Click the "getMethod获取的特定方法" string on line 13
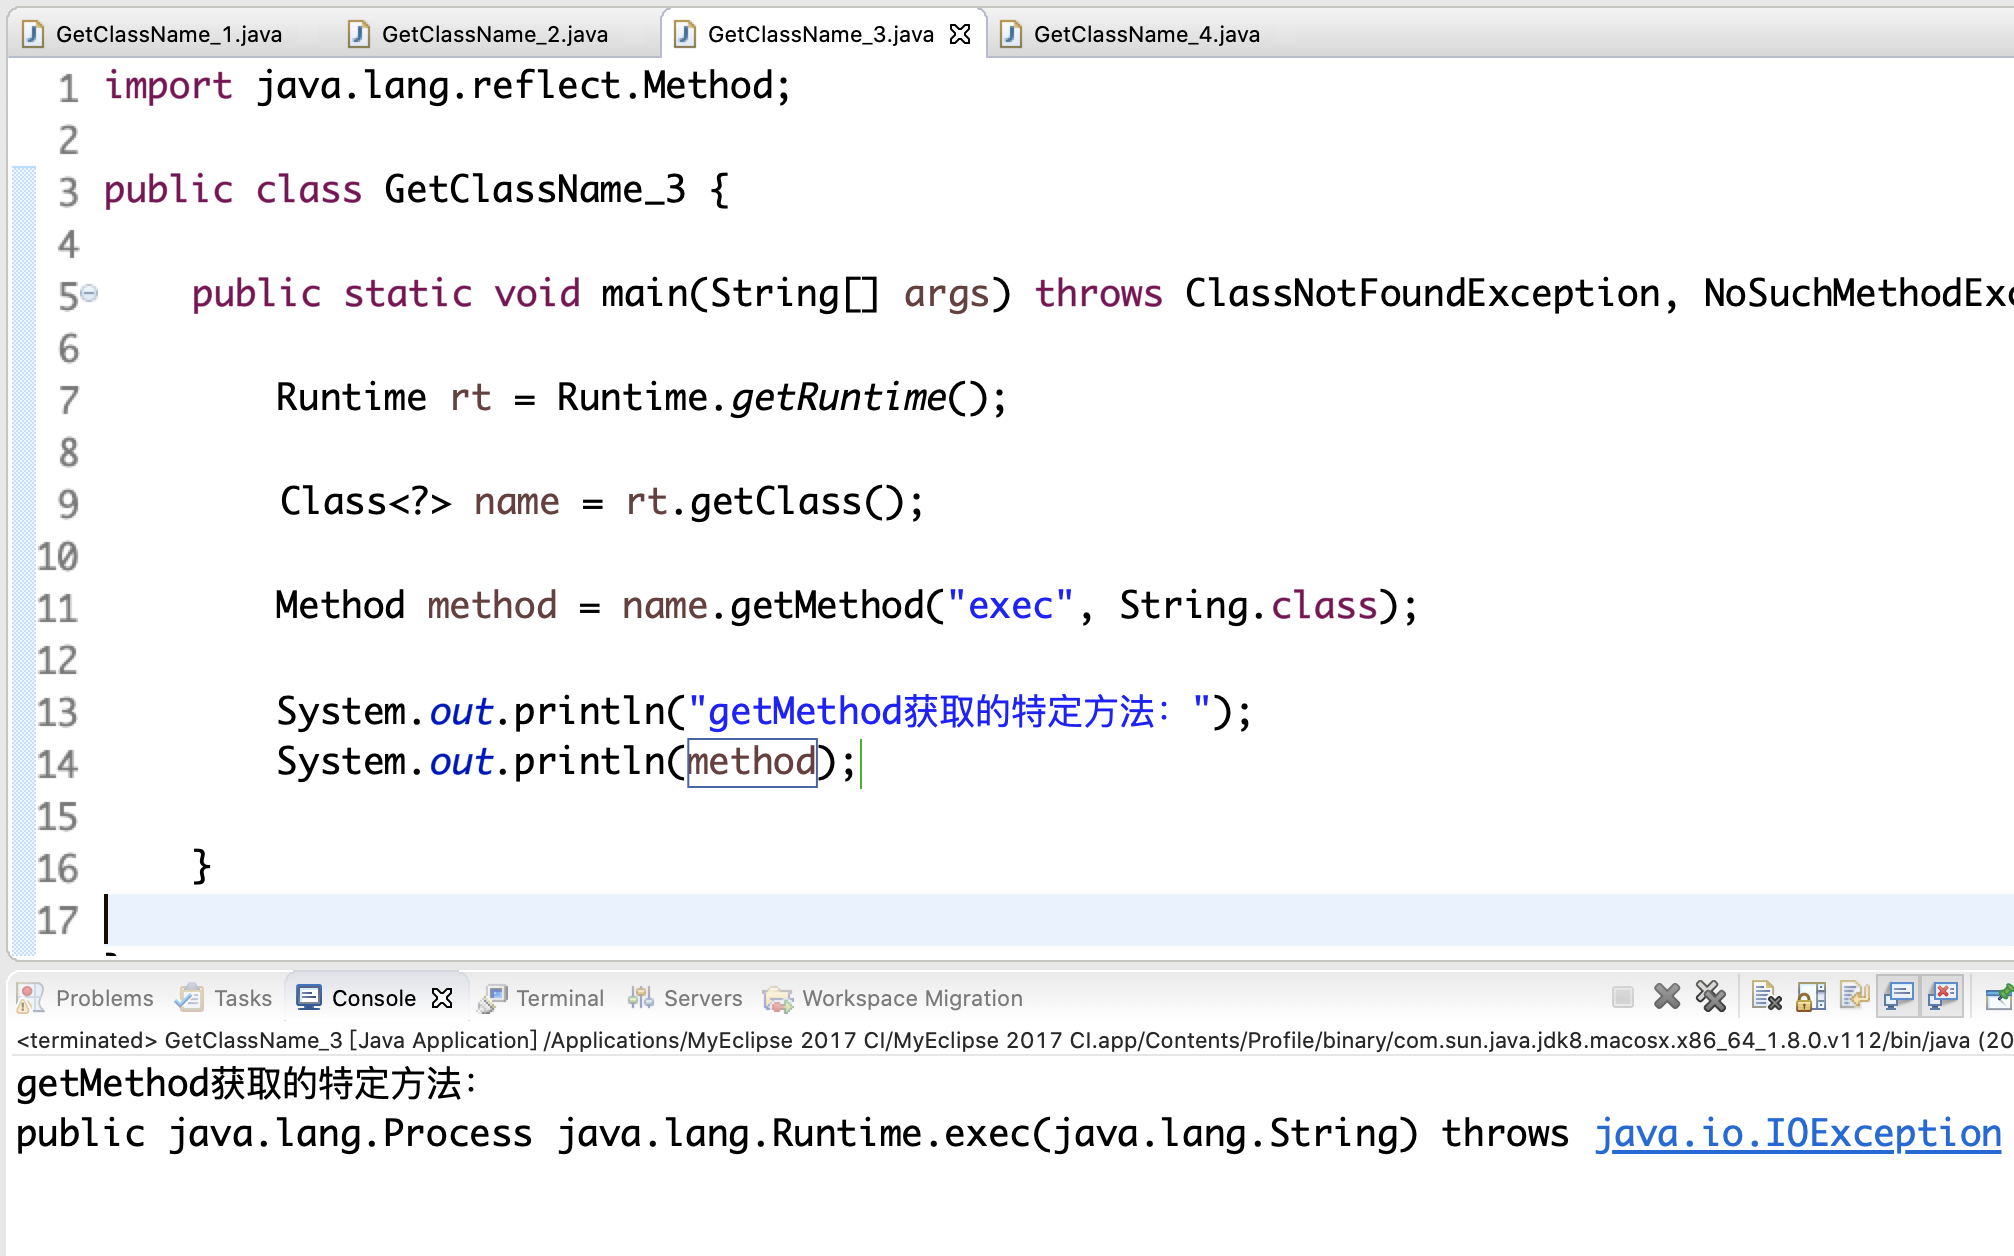Viewport: 2014px width, 1256px height. point(949,712)
